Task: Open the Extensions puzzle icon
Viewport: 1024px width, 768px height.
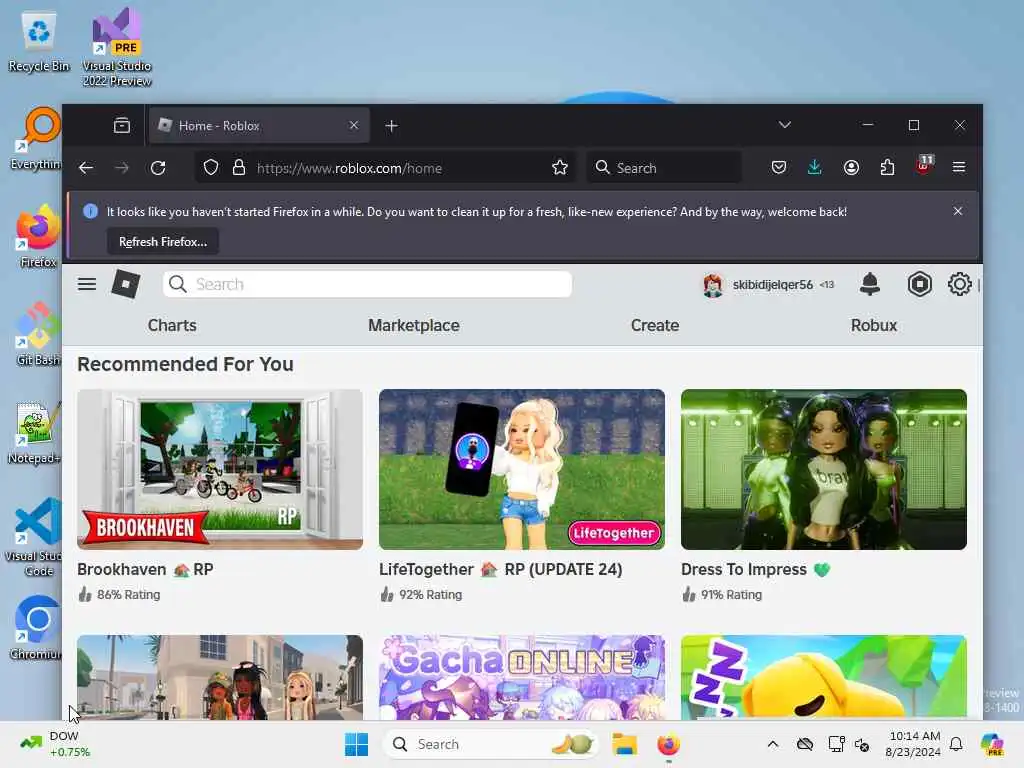Action: (x=887, y=168)
